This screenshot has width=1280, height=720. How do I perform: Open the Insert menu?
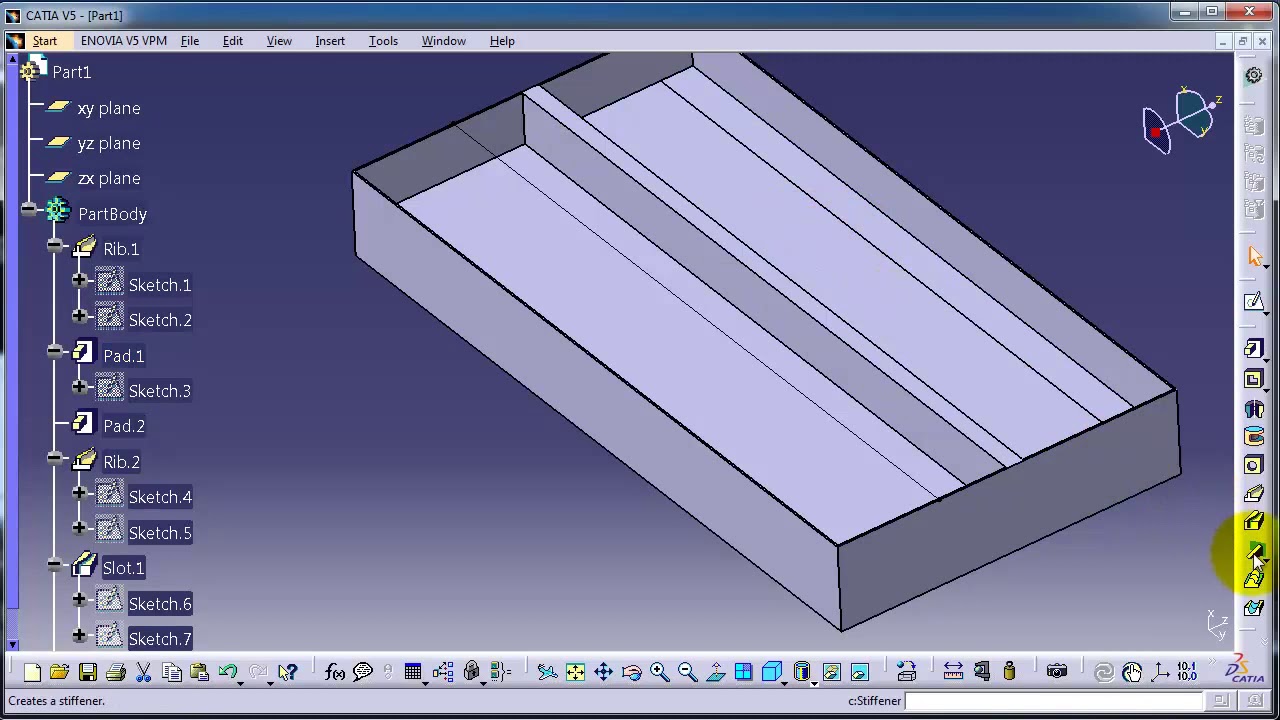pyautogui.click(x=330, y=41)
